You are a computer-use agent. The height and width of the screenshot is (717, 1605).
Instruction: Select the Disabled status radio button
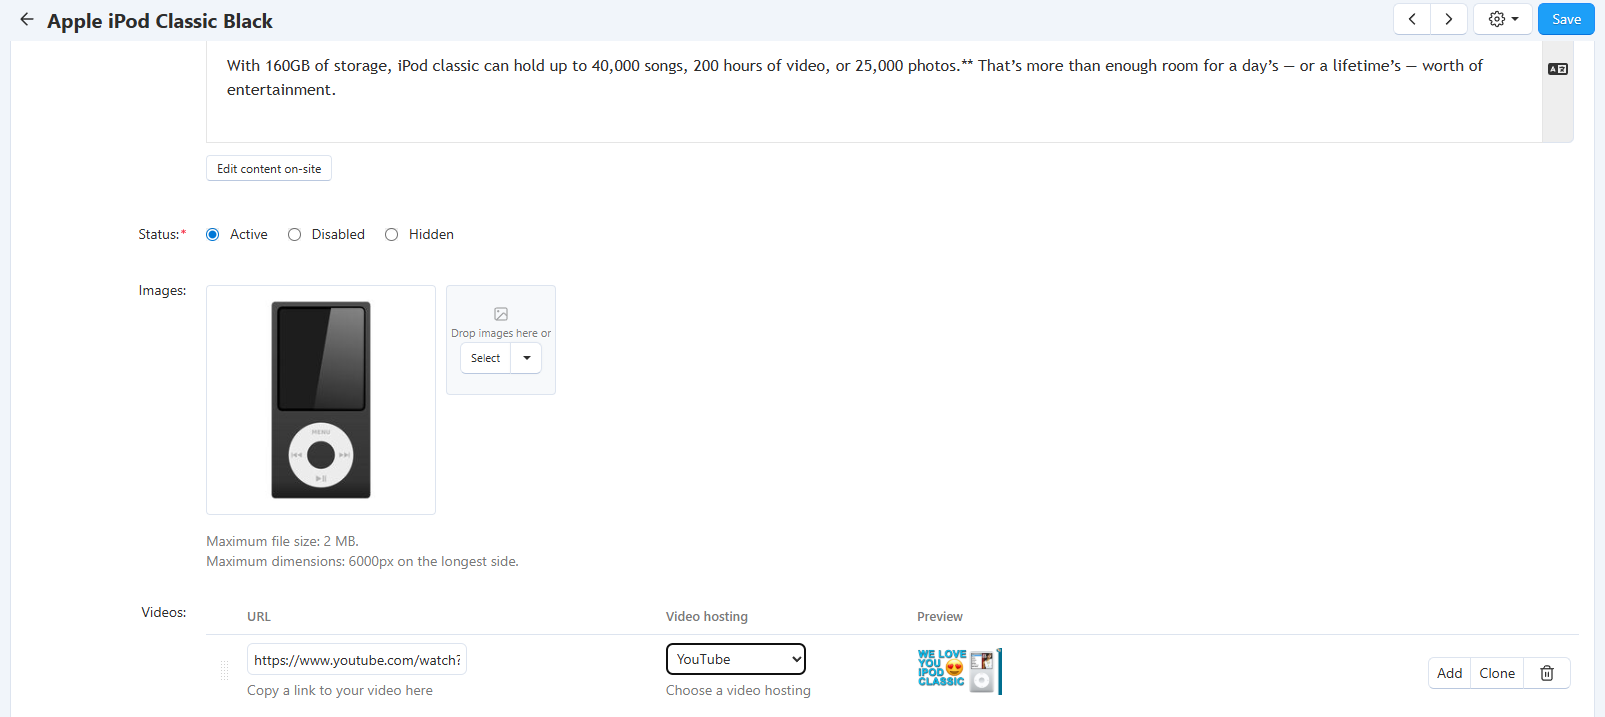point(294,234)
